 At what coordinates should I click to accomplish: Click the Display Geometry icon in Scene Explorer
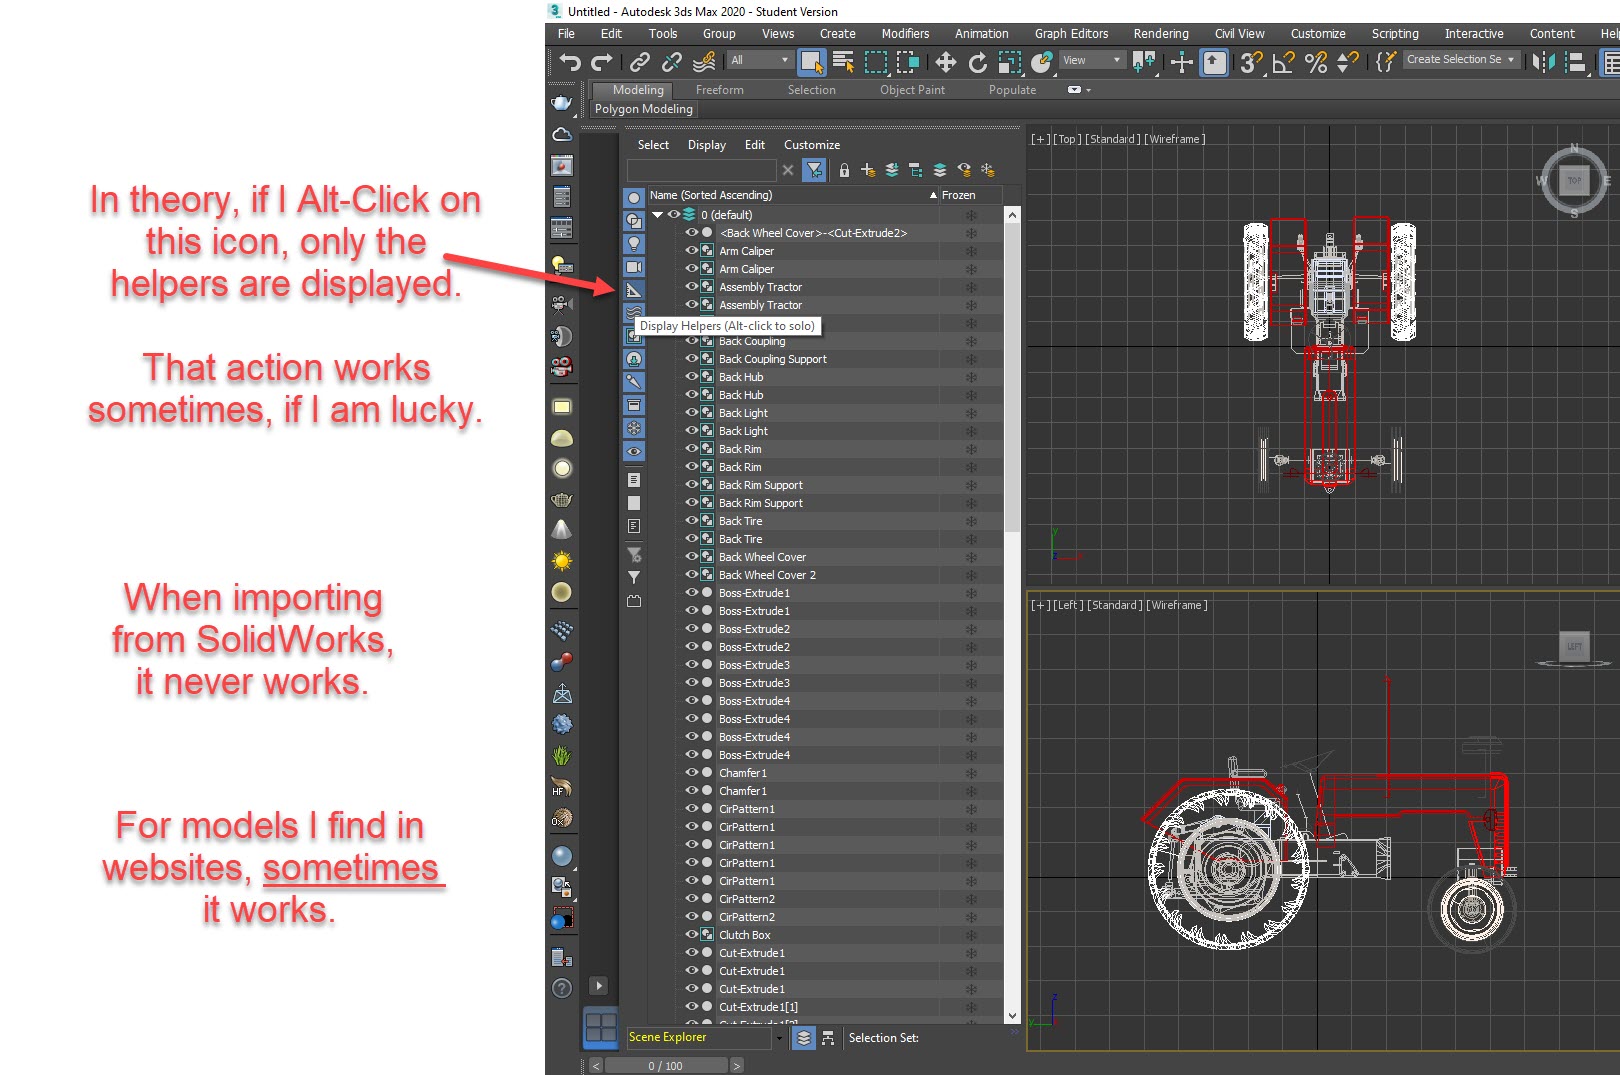tap(634, 198)
